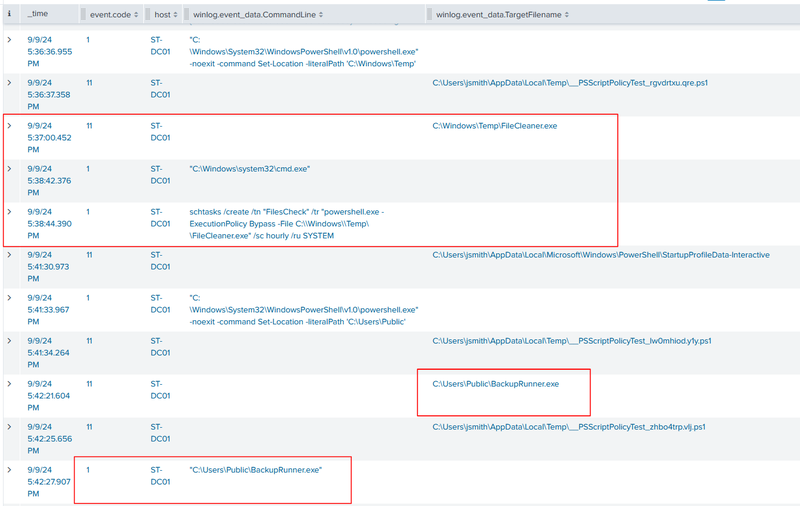This screenshot has height=506, width=800.
Task: Click event code 11 in the BackupRunner.exe file row
Action: [89, 384]
